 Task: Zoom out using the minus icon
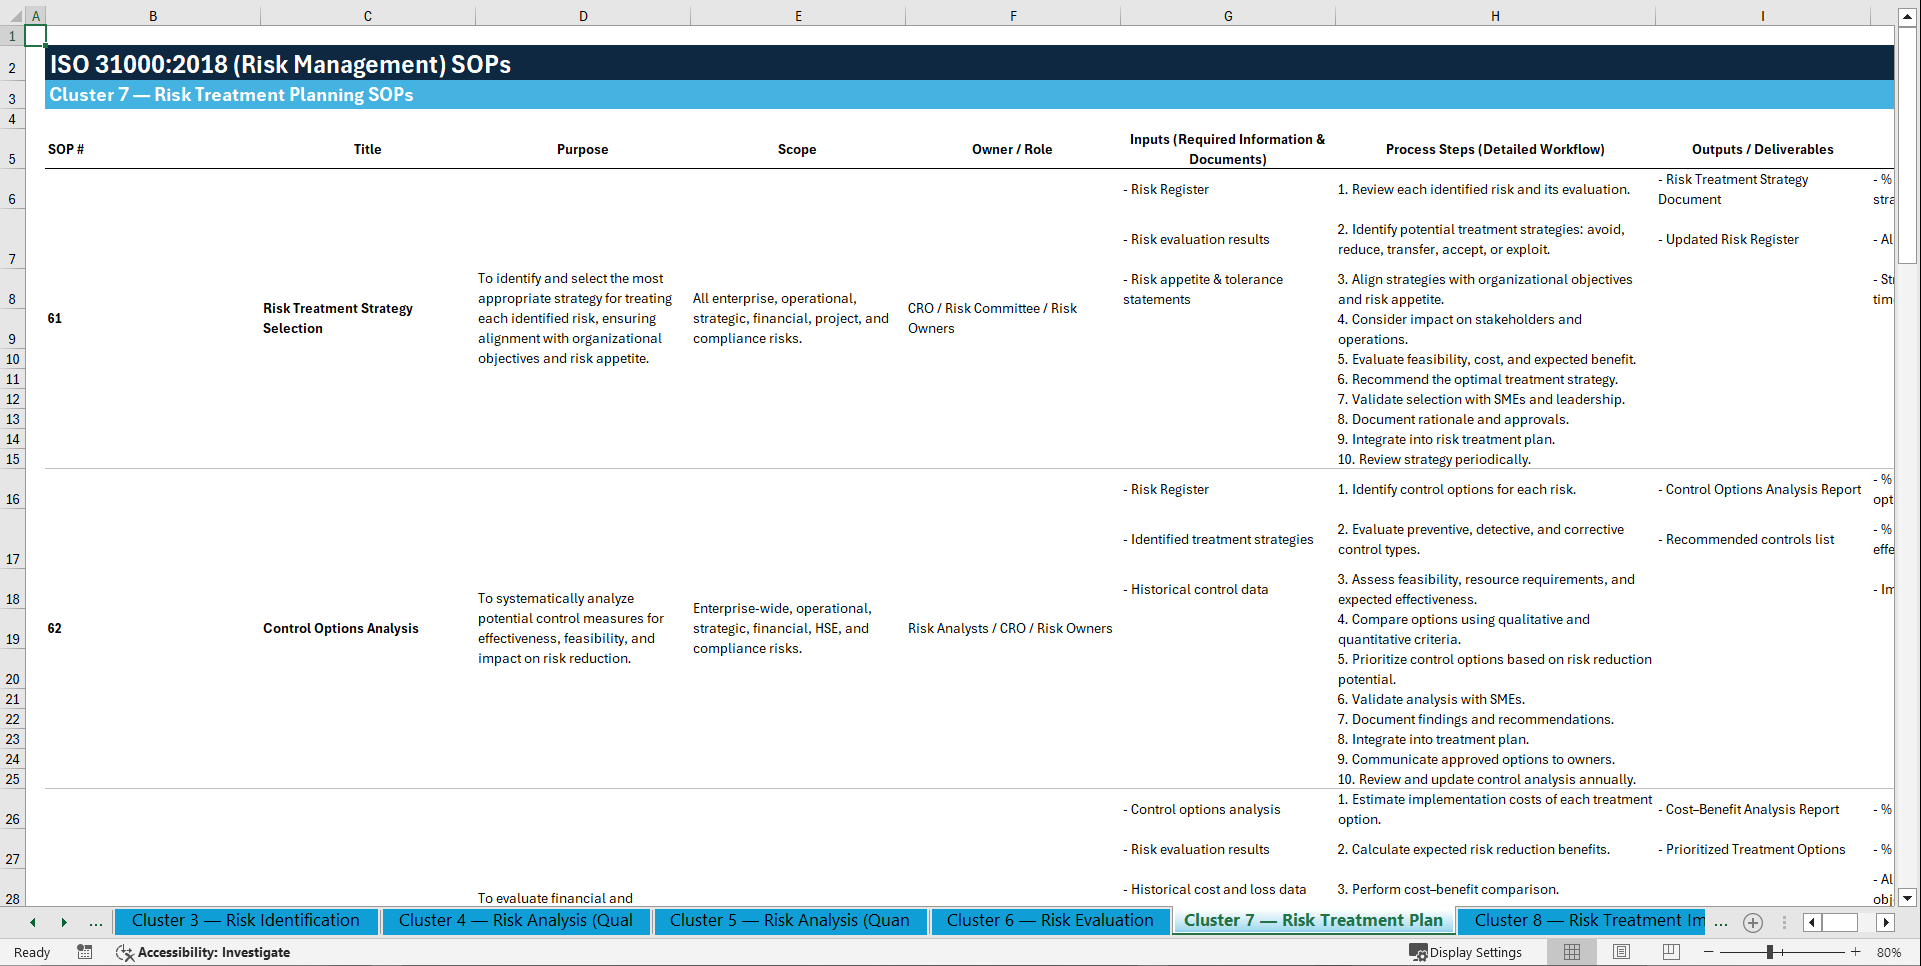tap(1708, 952)
